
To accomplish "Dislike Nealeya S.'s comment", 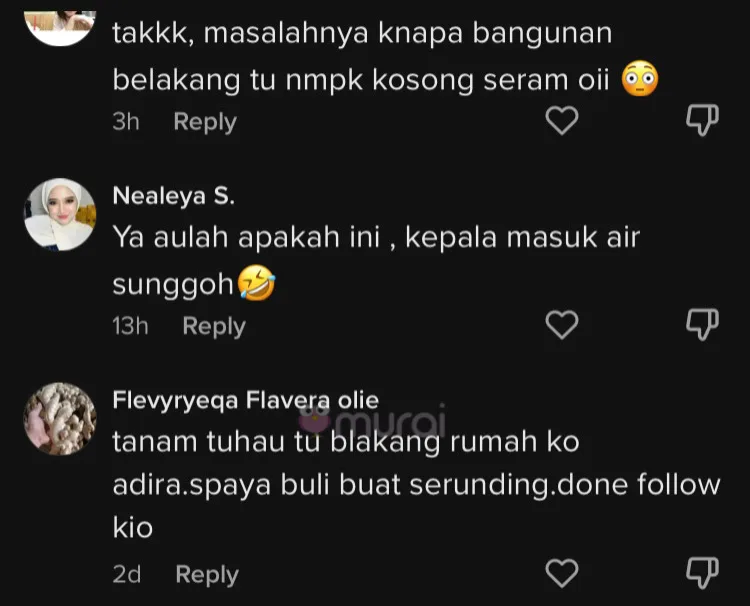I will click(702, 325).
